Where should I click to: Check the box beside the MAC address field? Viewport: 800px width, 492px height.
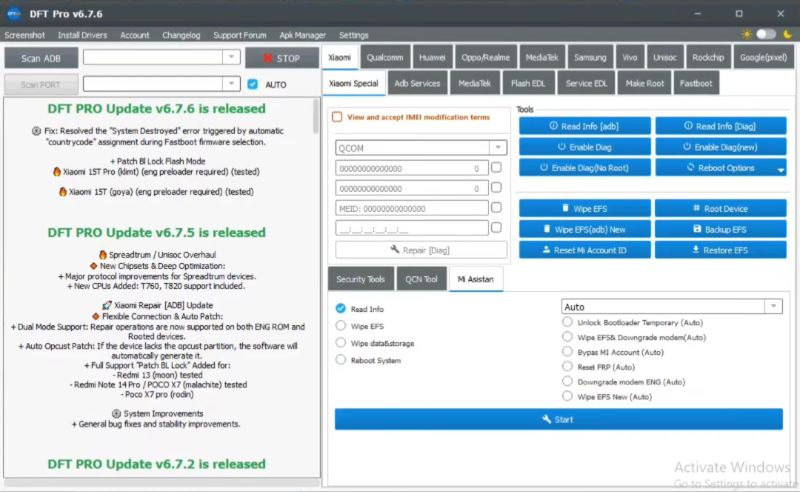click(x=496, y=227)
